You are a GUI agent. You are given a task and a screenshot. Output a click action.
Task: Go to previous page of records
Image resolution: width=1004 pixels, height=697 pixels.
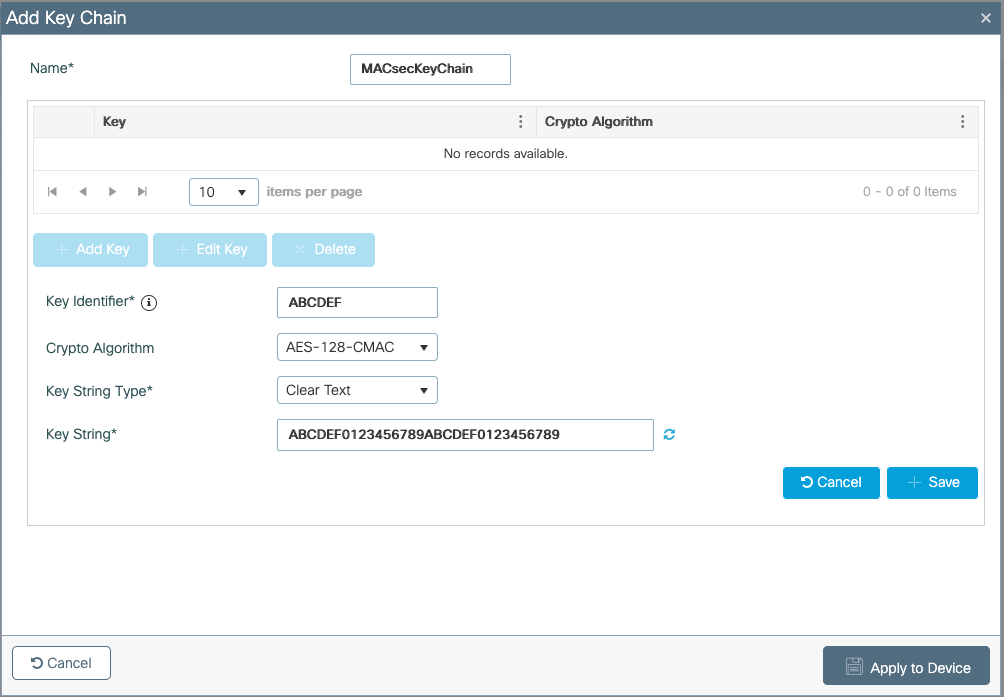pos(83,191)
